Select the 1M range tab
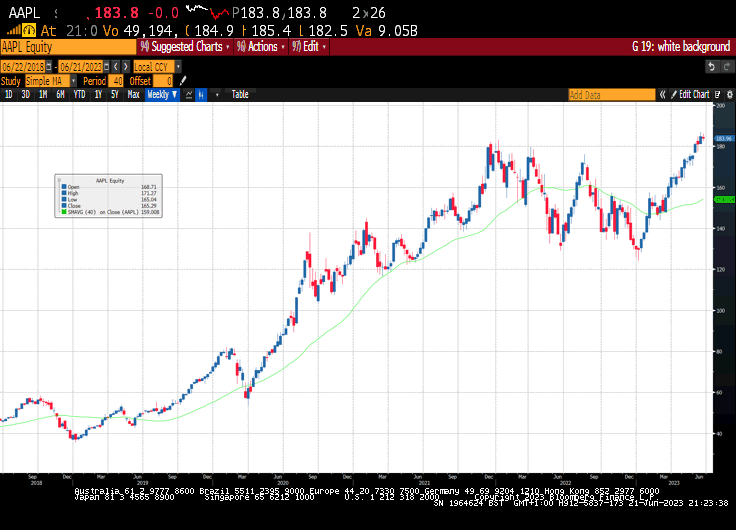Viewport: 736px width, 530px height. point(43,94)
